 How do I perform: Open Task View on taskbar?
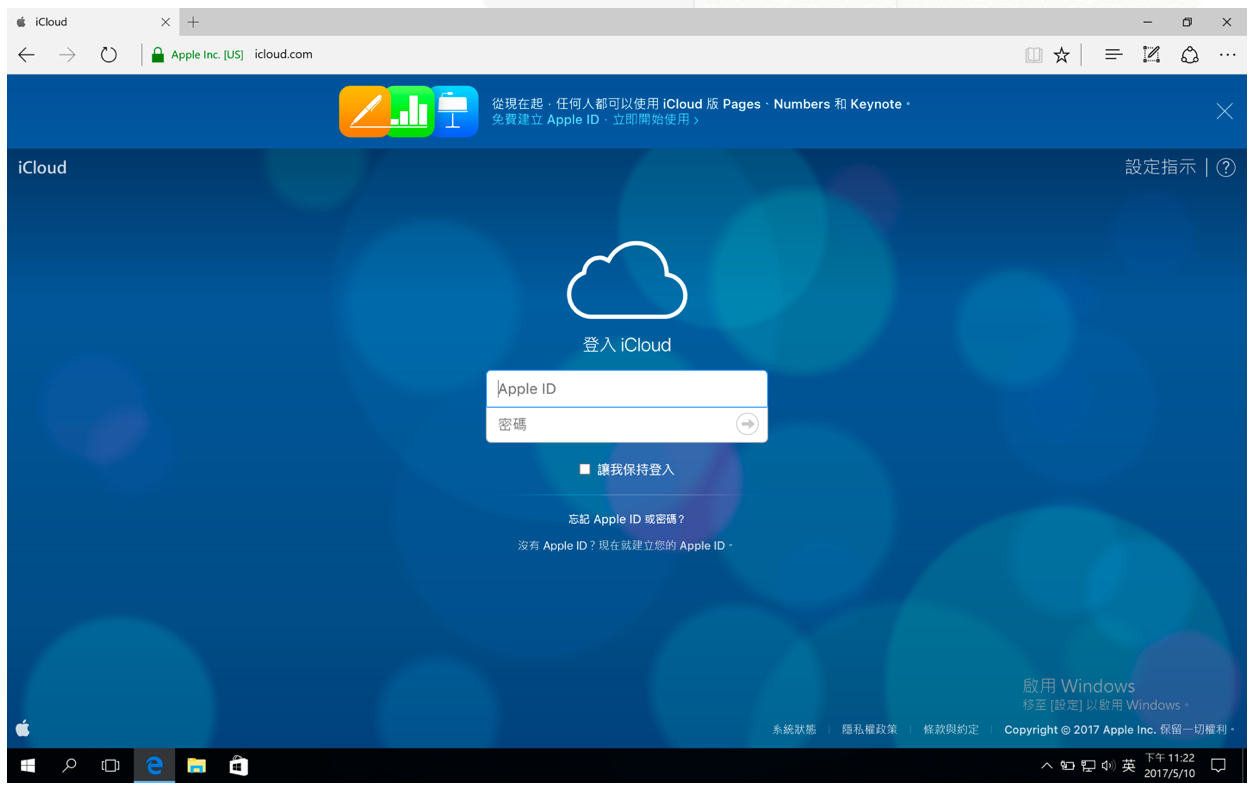coord(110,766)
